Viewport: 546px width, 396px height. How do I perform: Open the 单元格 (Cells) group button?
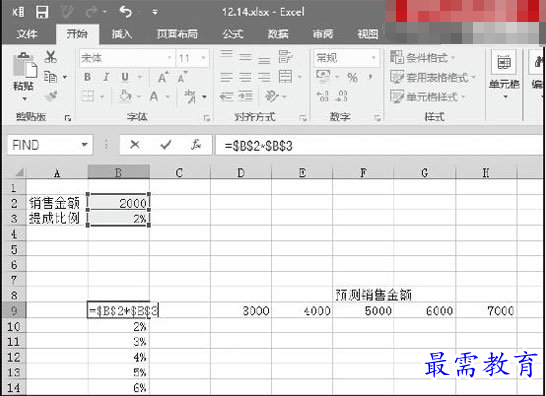click(x=504, y=75)
